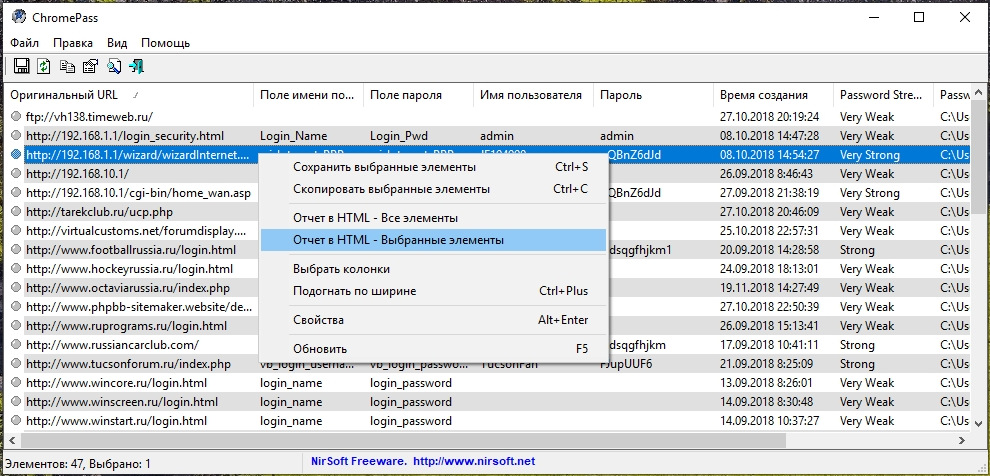Image resolution: width=990 pixels, height=476 pixels.
Task: Click the row icon for footballrussia.ru entry
Action: 16,250
